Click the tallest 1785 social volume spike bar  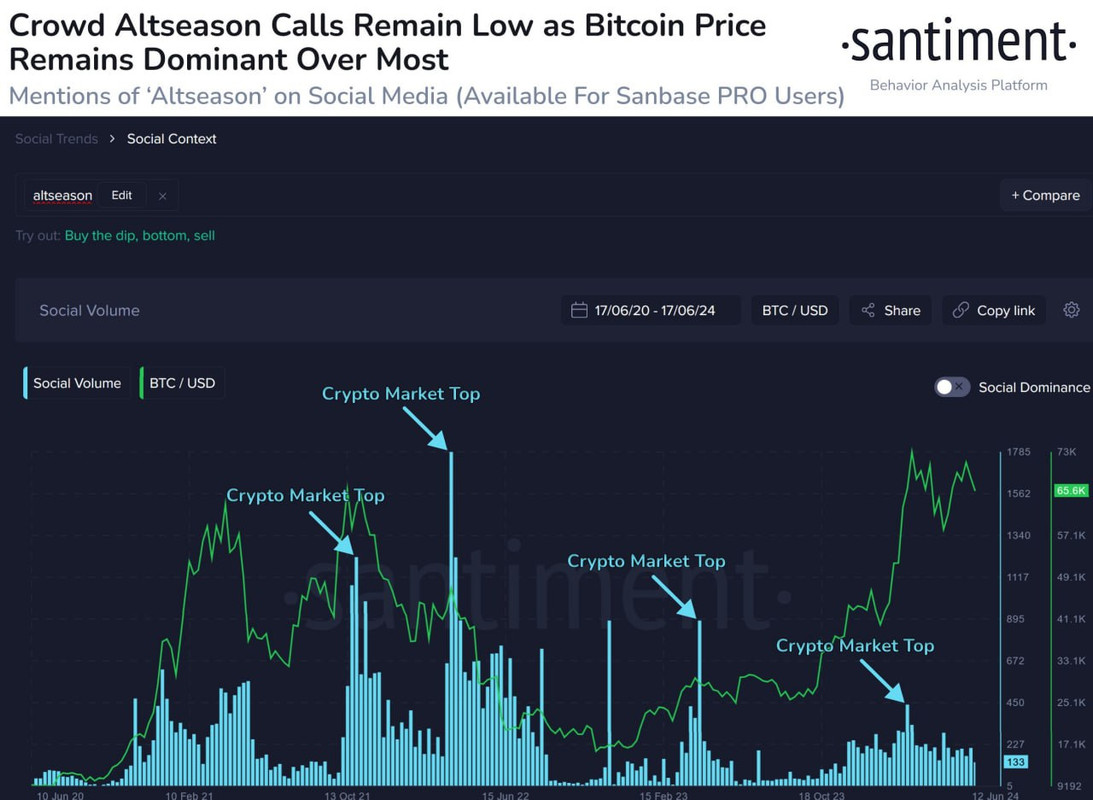pos(451,618)
